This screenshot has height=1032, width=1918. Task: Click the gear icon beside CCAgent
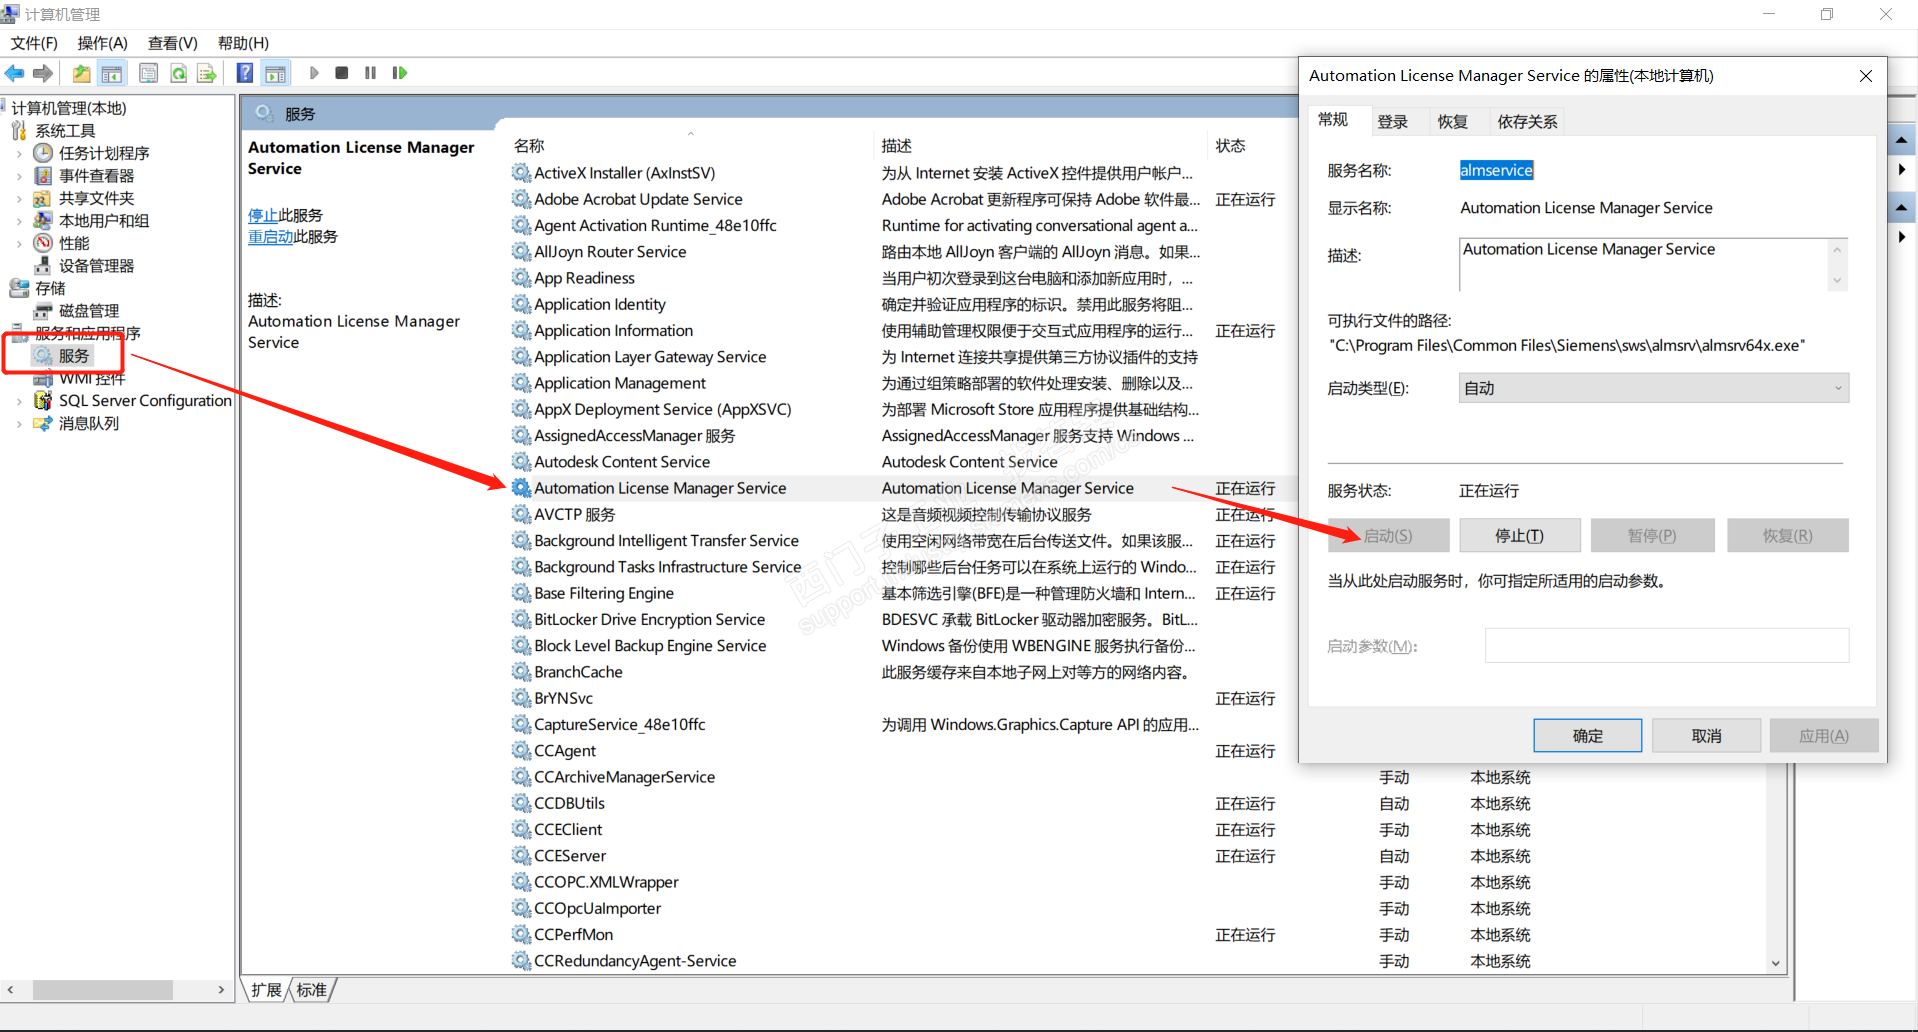click(x=521, y=751)
